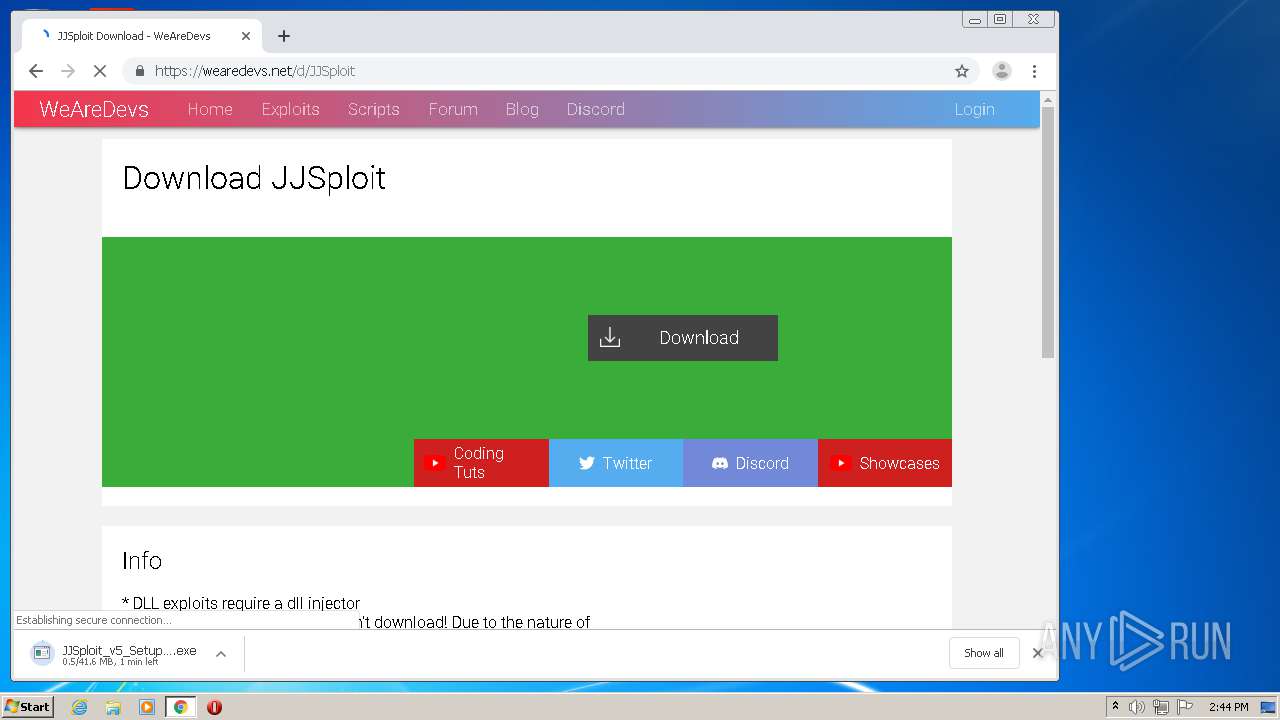This screenshot has width=1280, height=720.
Task: Show hidden tray icons arrow
Action: [x=1115, y=707]
